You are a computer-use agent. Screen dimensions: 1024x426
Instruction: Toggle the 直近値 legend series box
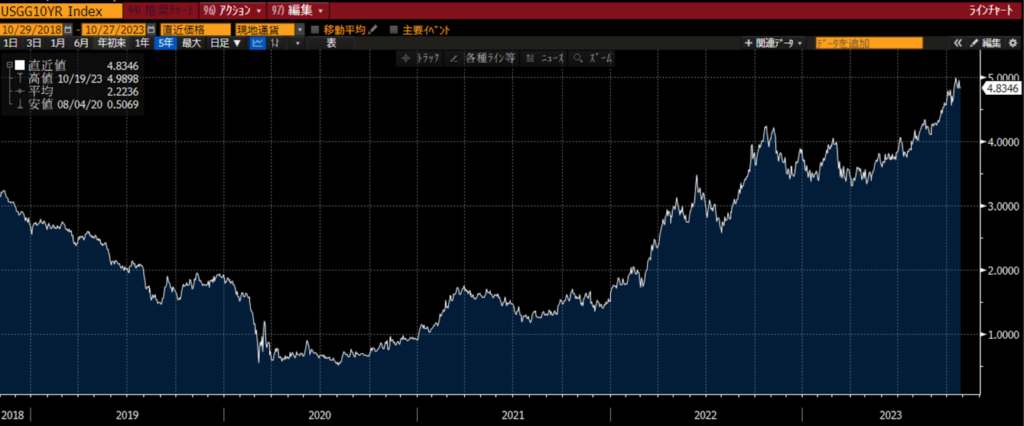click(x=19, y=65)
